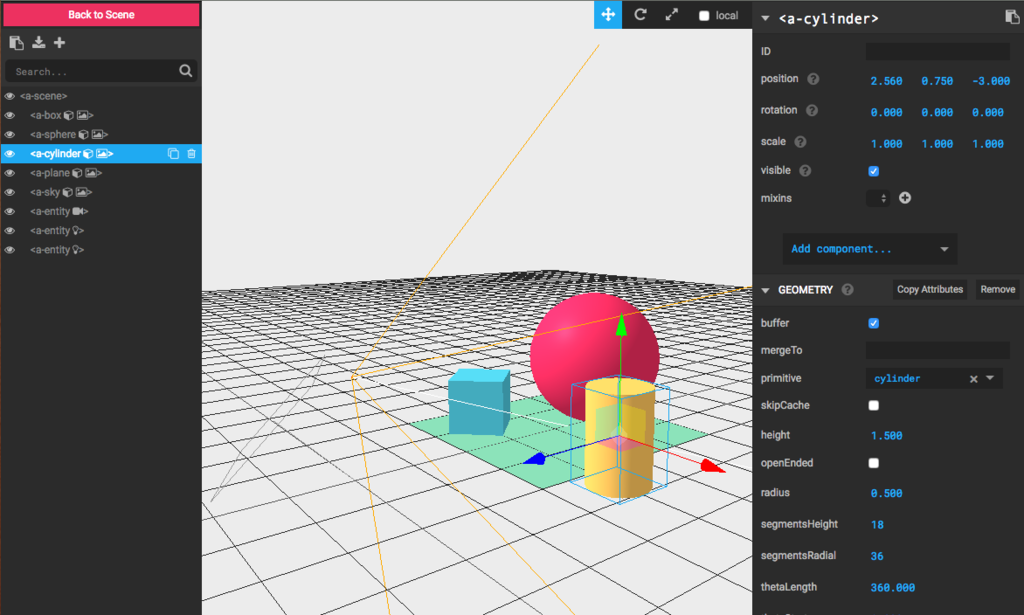Hide the a-box entity via eye icon
Image resolution: width=1024 pixels, height=615 pixels.
[x=9, y=116]
